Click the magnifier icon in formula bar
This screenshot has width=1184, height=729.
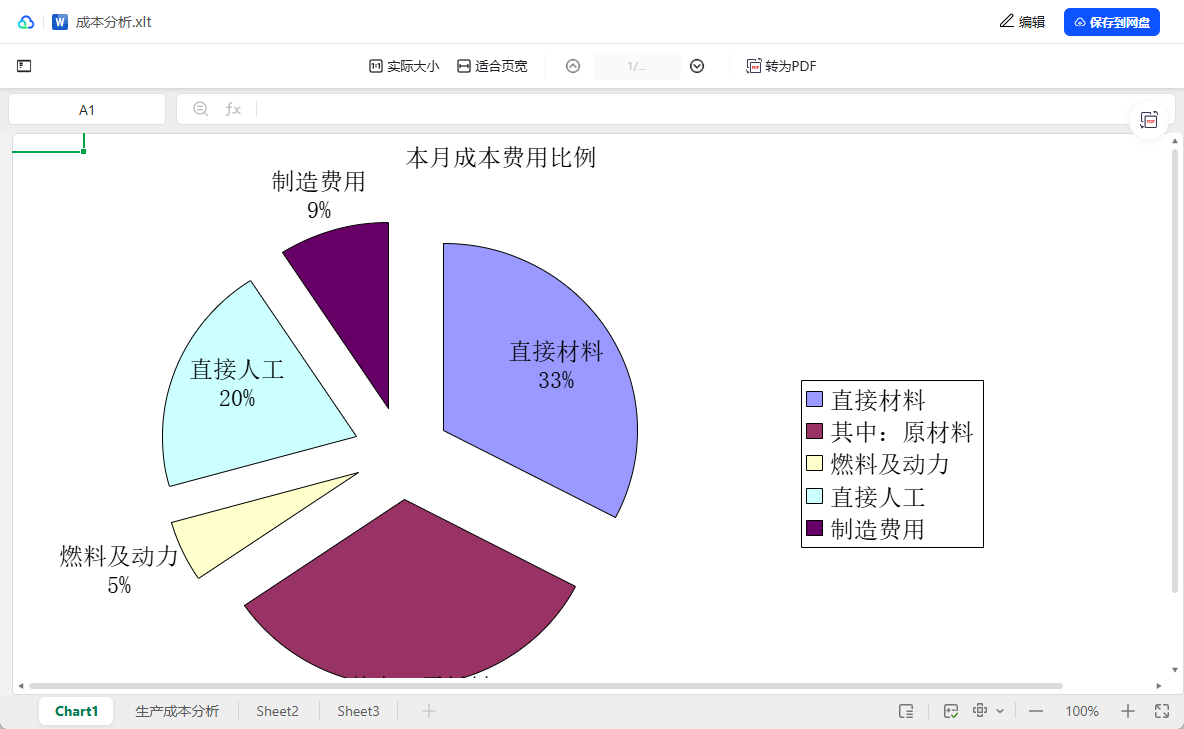(200, 109)
